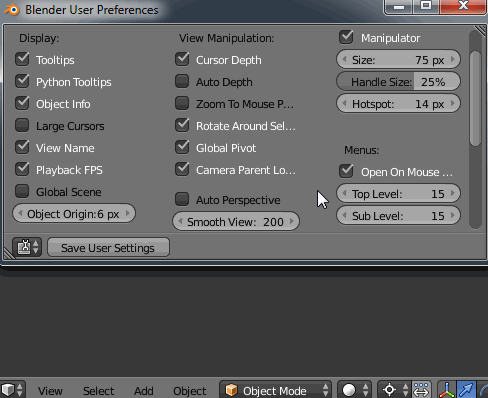Toggle View Name display
Screen dimensions: 488x398
point(22,148)
